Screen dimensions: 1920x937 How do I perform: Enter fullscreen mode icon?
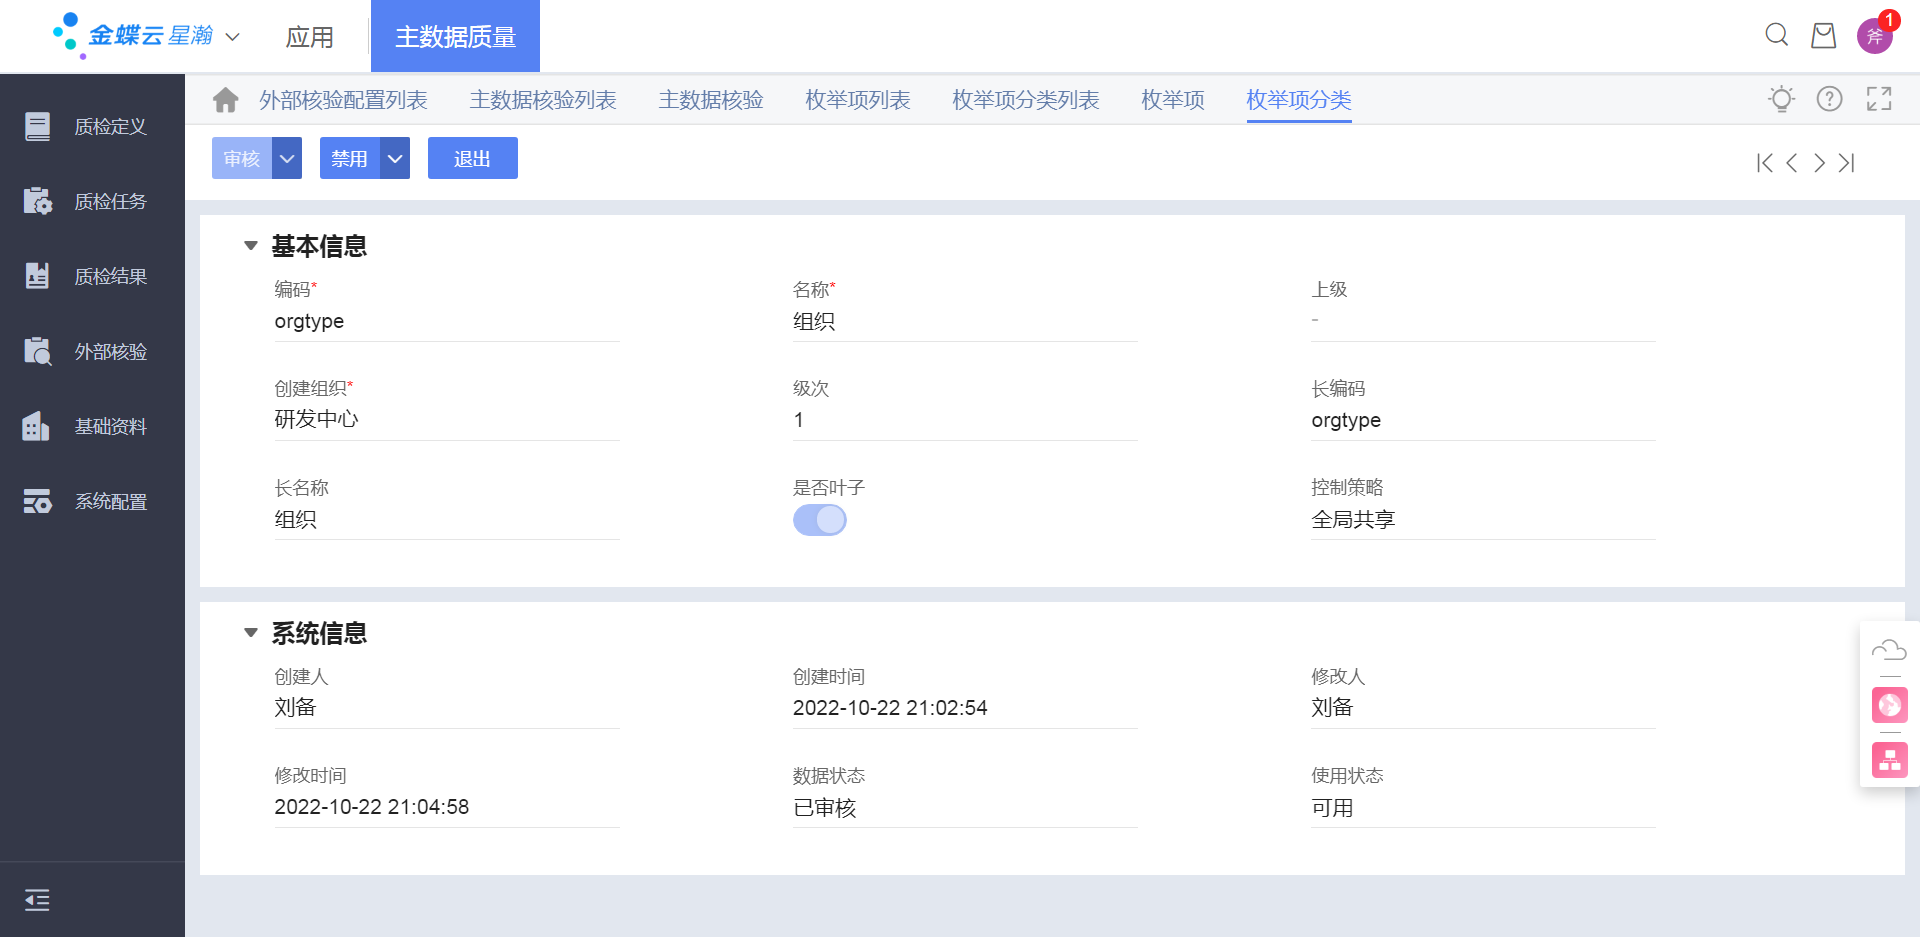pyautogui.click(x=1879, y=99)
